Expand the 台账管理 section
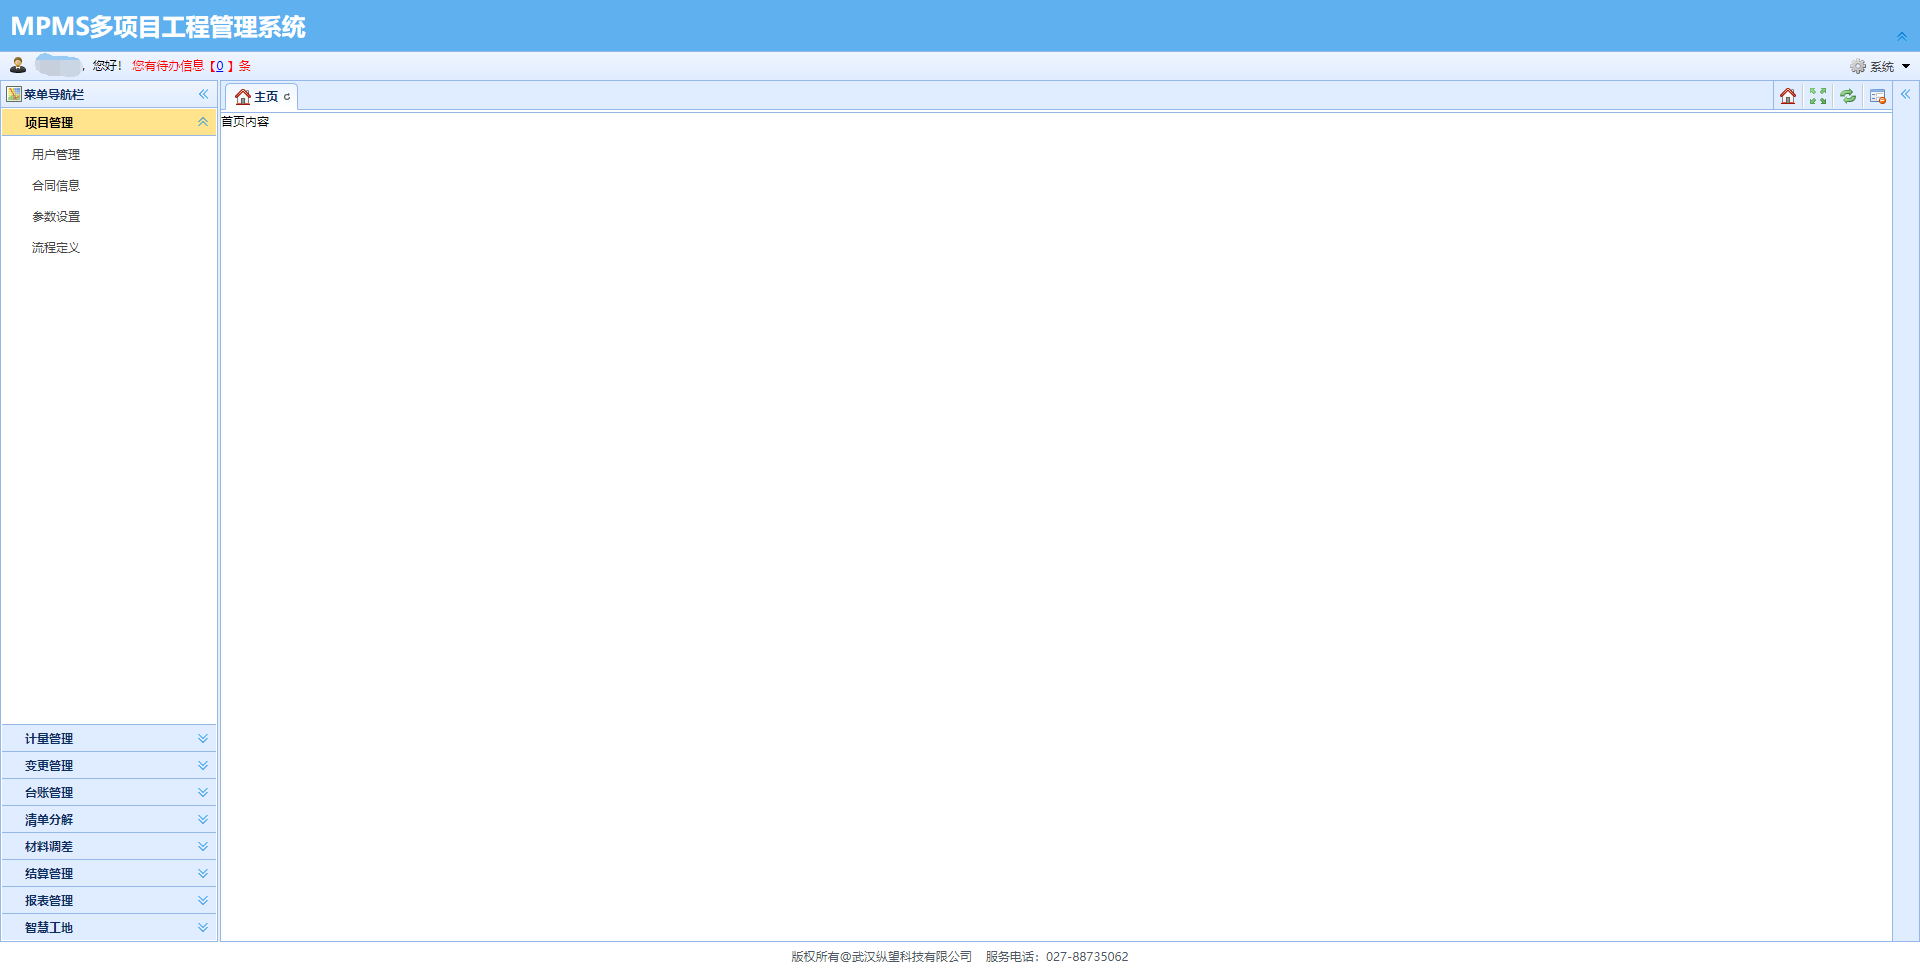The image size is (1920, 968). click(109, 792)
